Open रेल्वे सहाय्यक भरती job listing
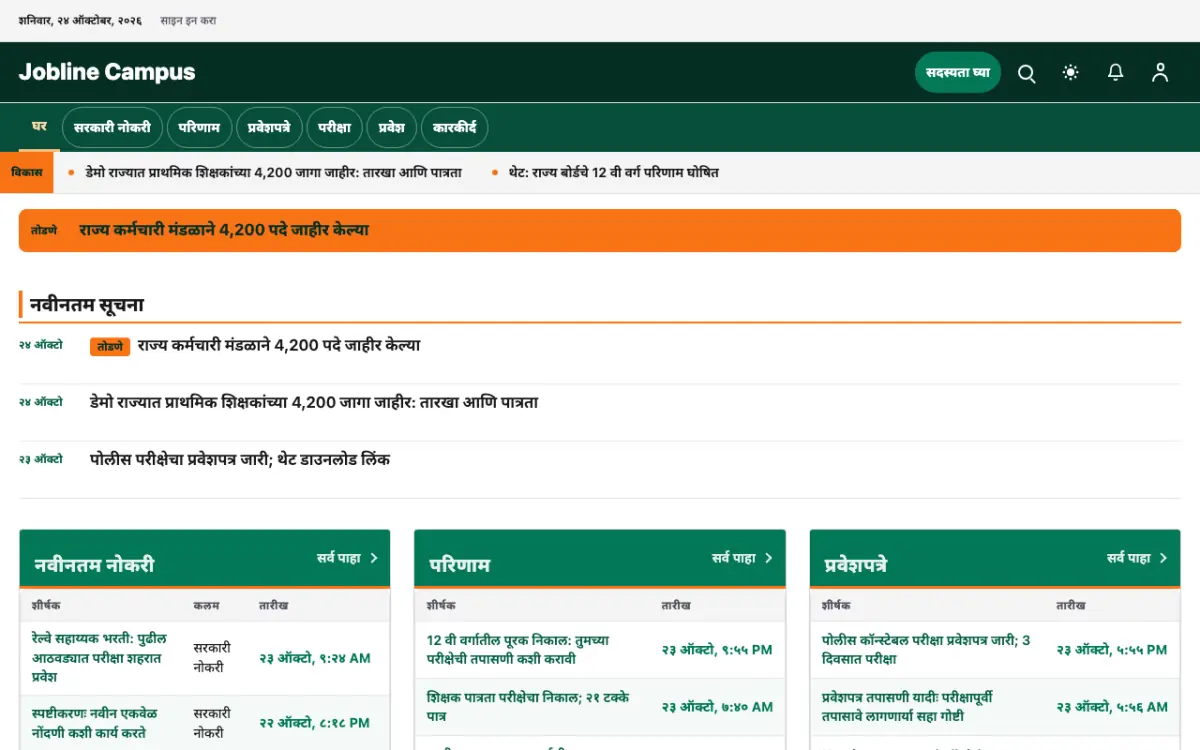The height and width of the screenshot is (750, 1200). click(x=100, y=657)
